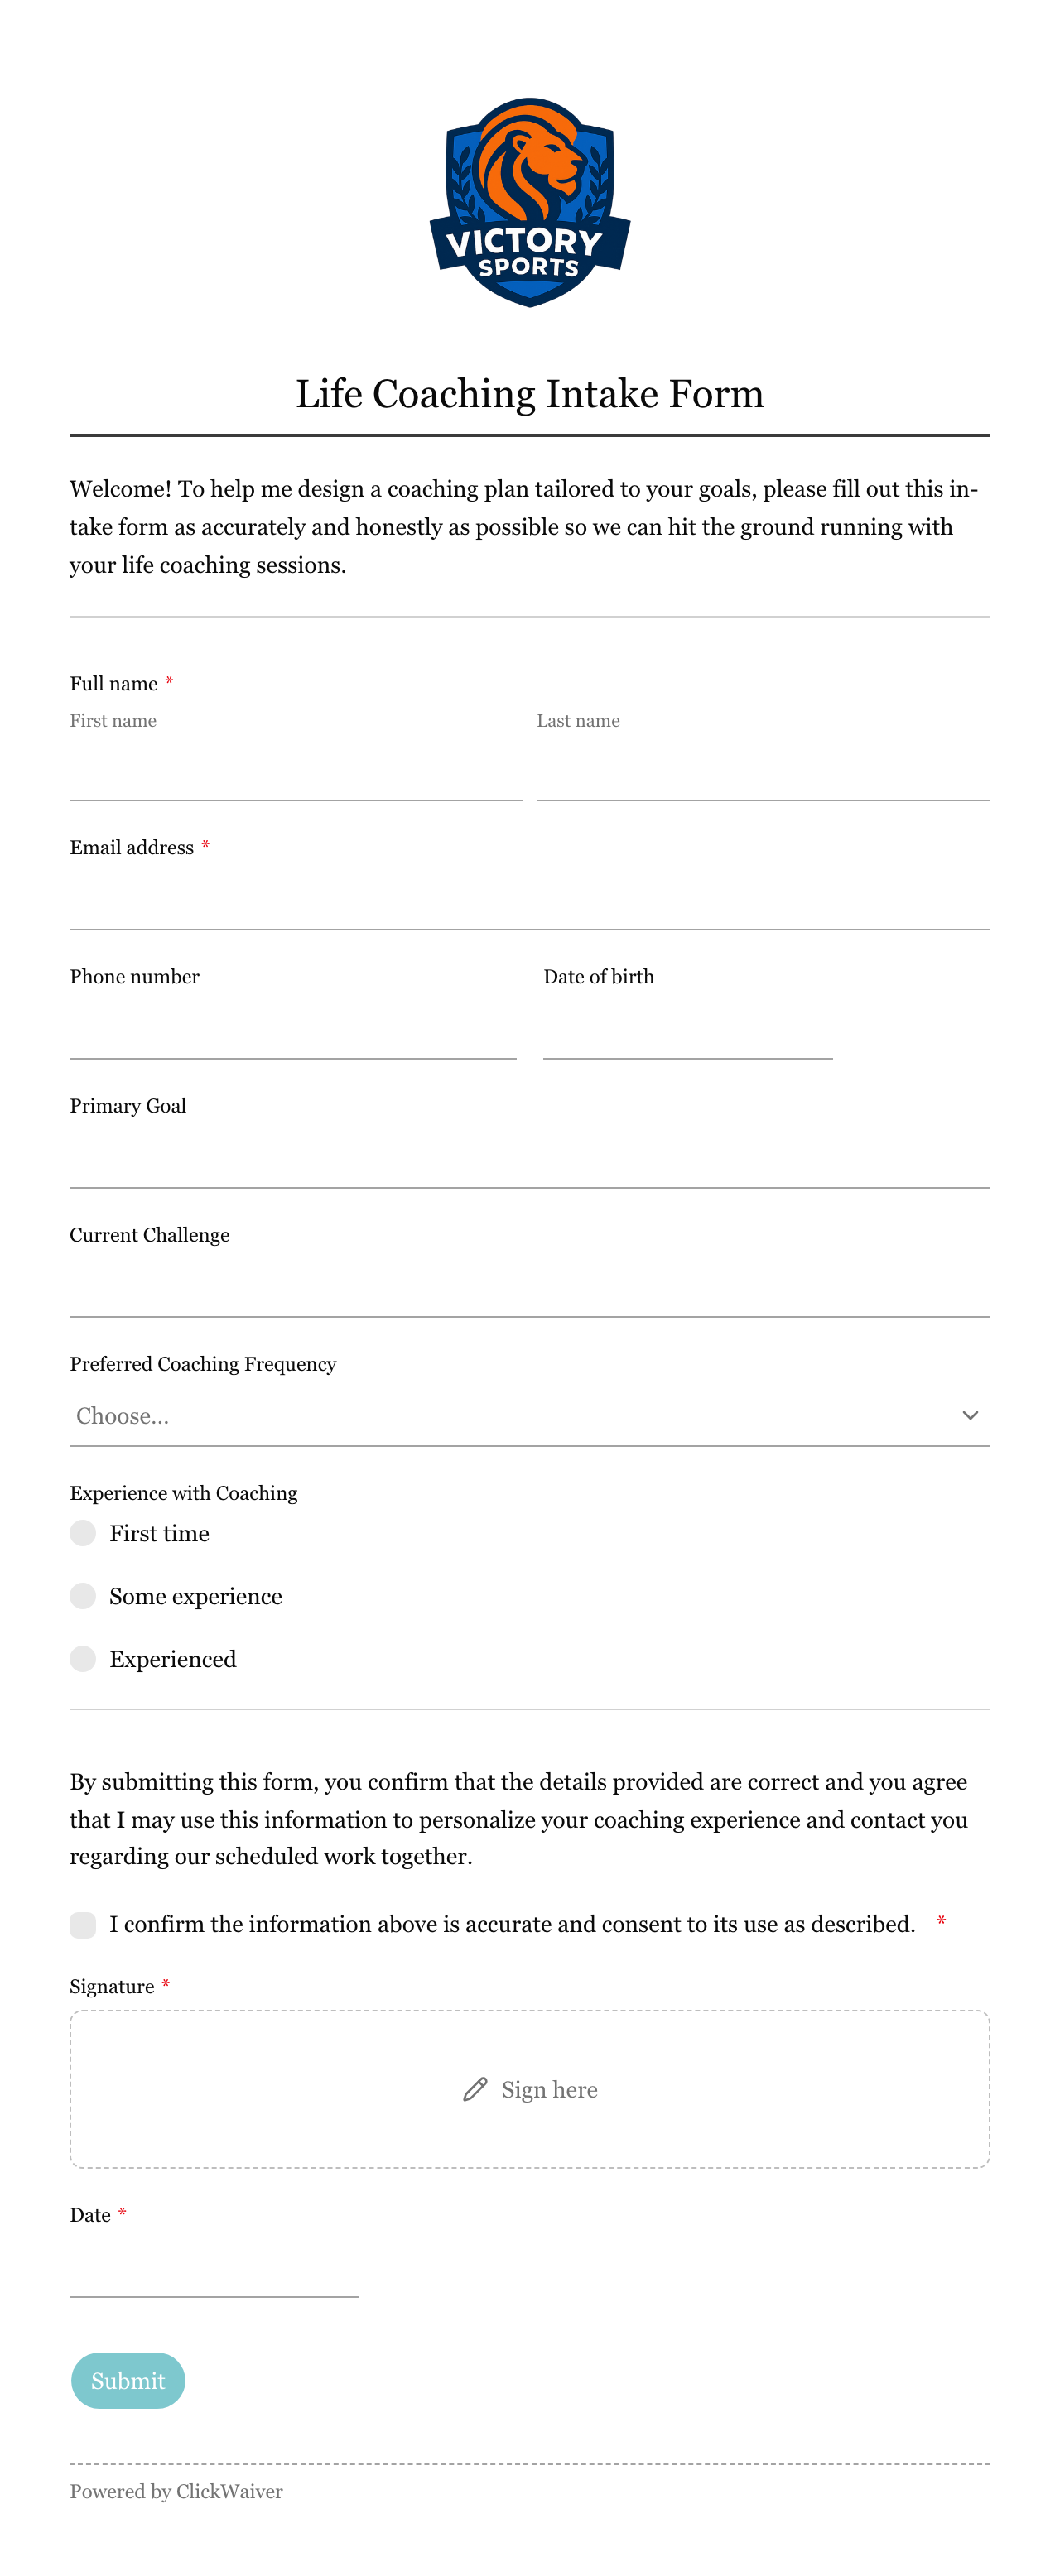This screenshot has width=1060, height=2576.
Task: Click the Life Coaching Intake Form heading
Action: pyautogui.click(x=530, y=394)
